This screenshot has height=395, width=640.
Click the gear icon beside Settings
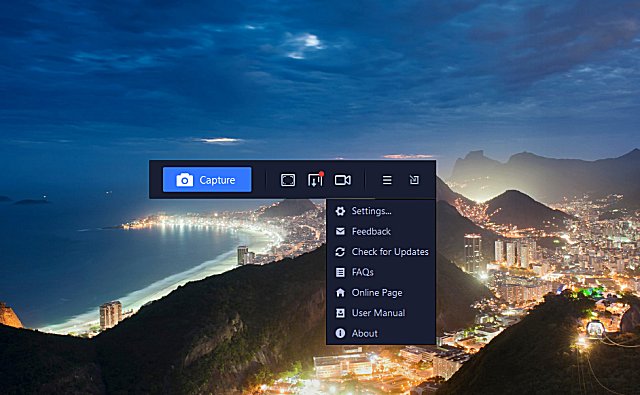coord(340,211)
